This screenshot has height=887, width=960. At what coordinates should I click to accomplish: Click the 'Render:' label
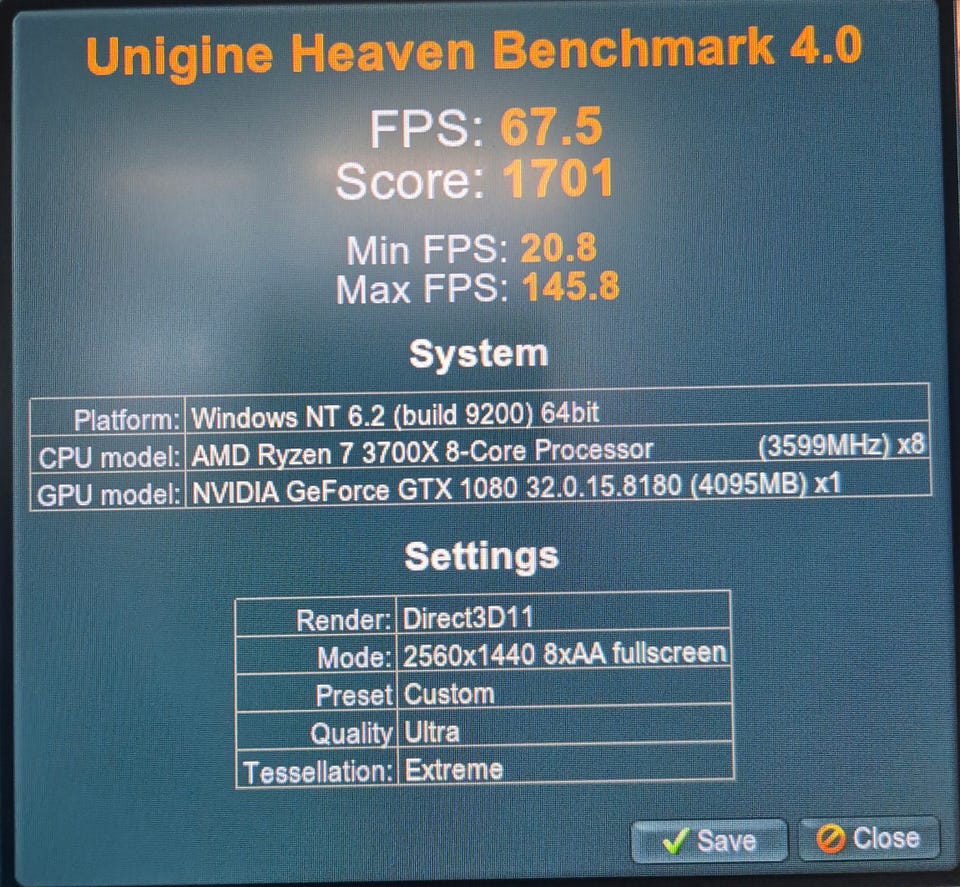[x=343, y=620]
